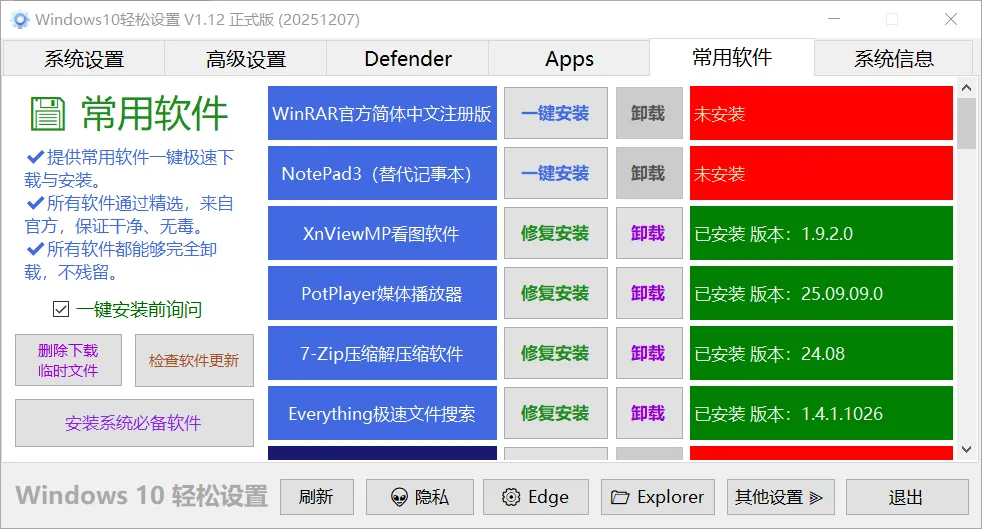982x529 pixels.
Task: Click the 7-Zip压缩解压缩软件 label
Action: click(x=382, y=354)
